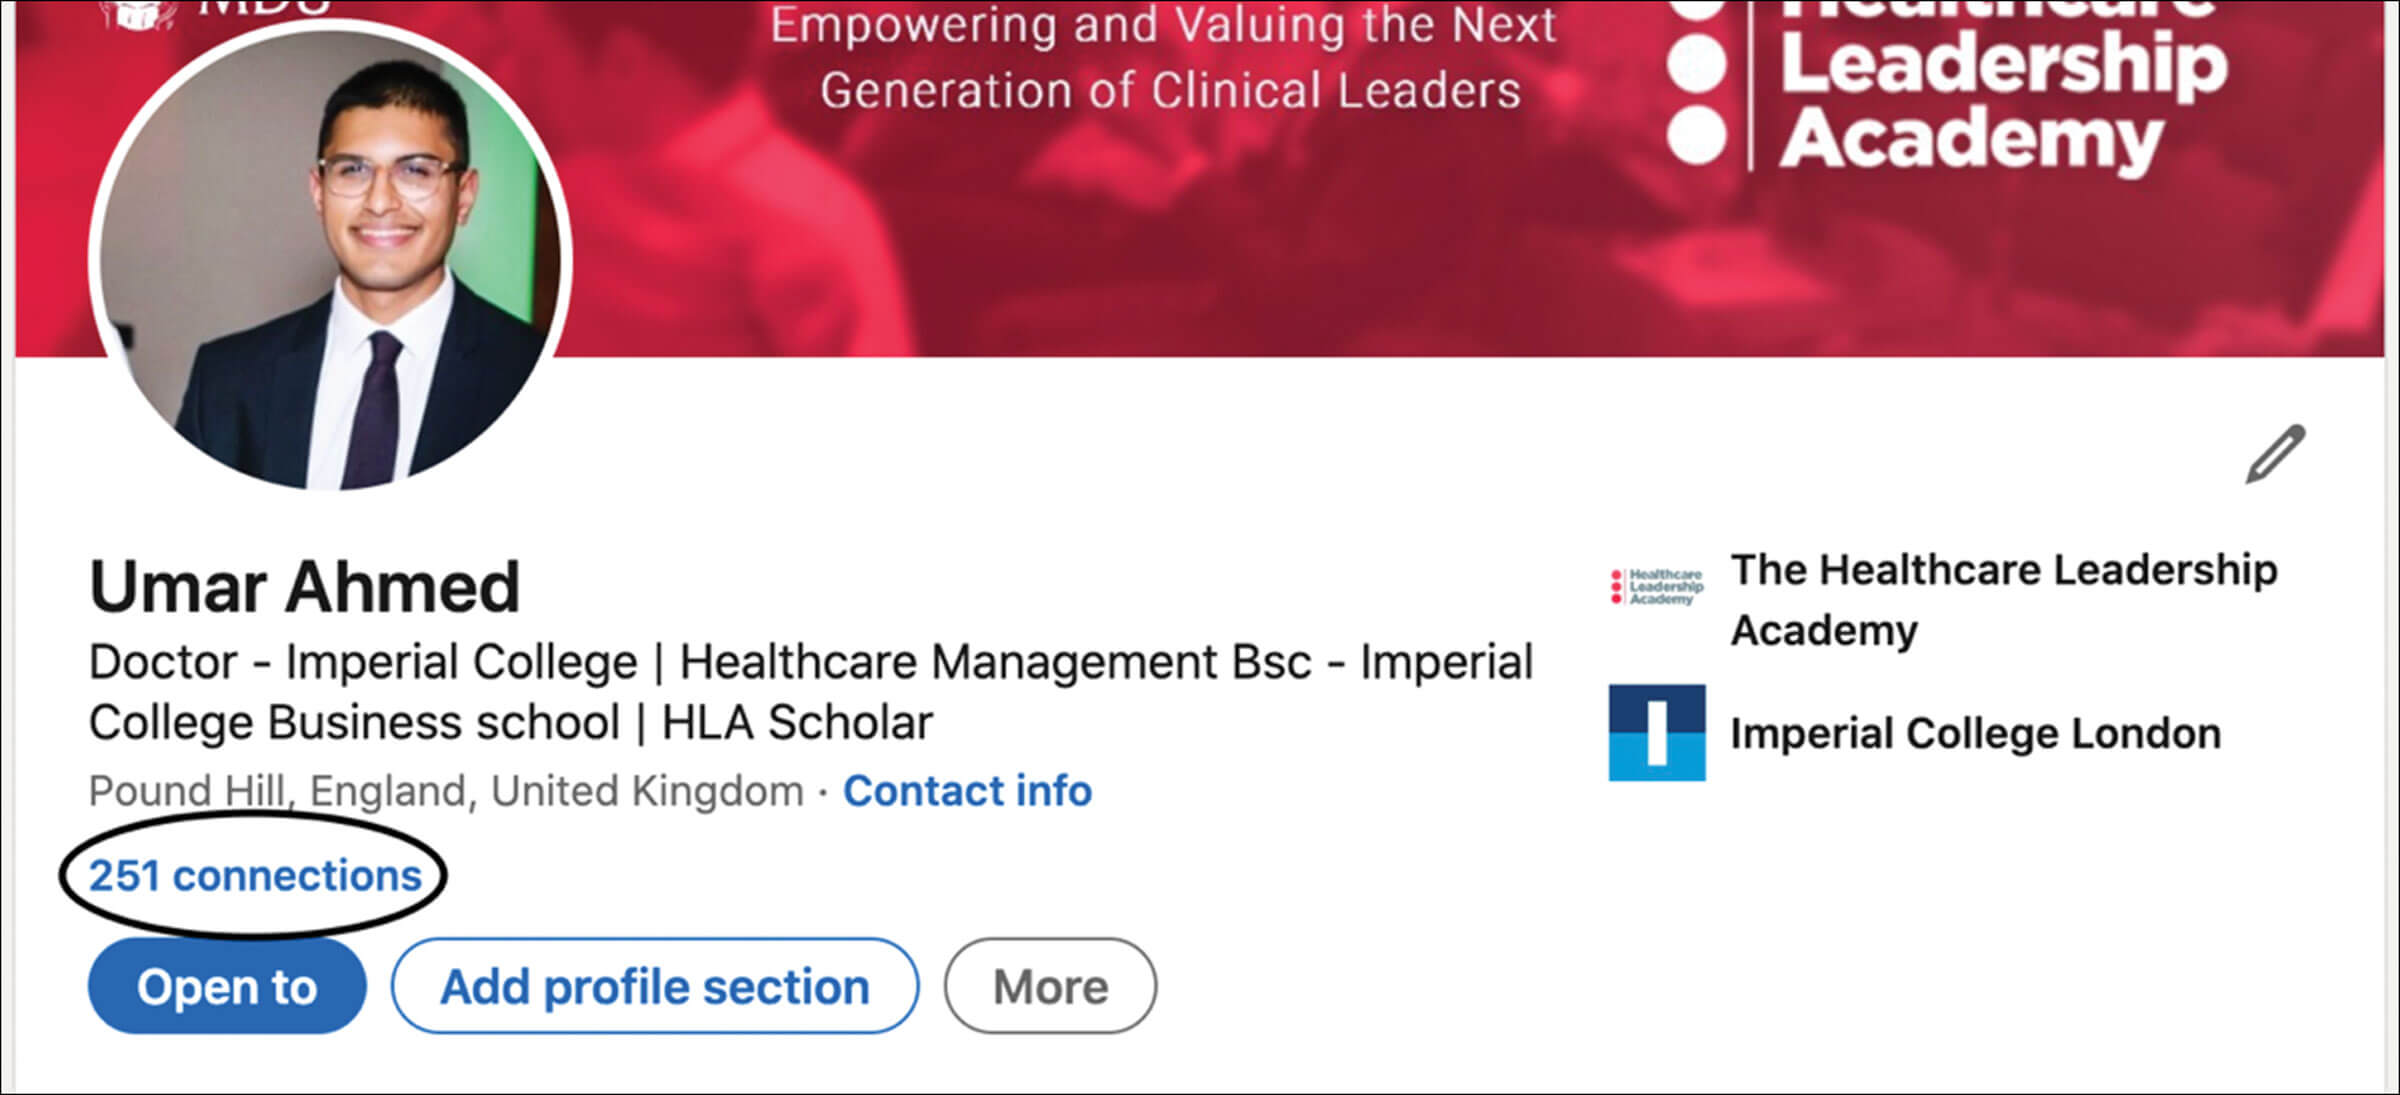Click the "Pound Hill, England" location text
This screenshot has width=2400, height=1095.
click(445, 791)
